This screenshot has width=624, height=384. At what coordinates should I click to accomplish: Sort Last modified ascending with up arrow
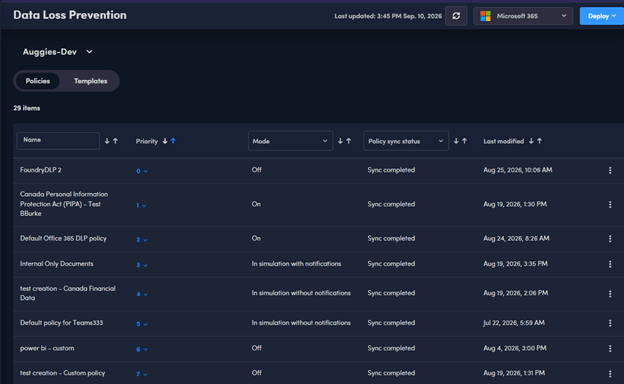click(x=540, y=141)
